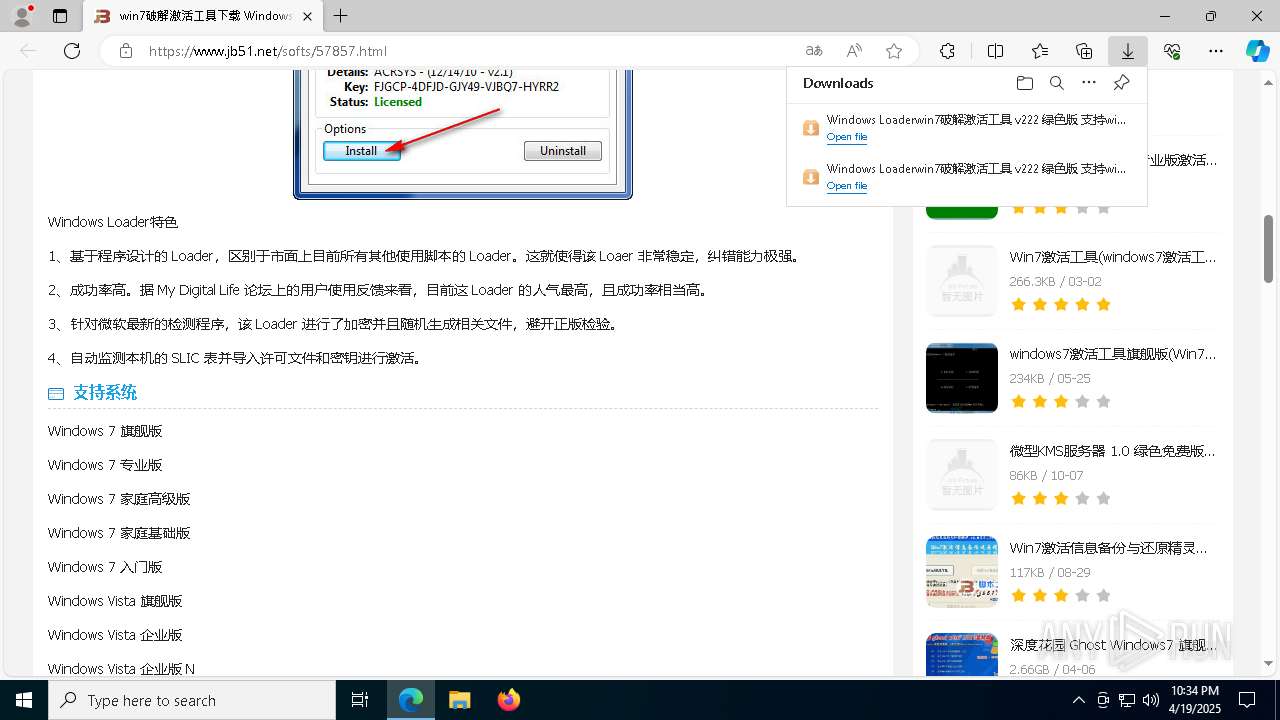Open the Windows Start menu
Image resolution: width=1280 pixels, height=720 pixels.
point(24,700)
